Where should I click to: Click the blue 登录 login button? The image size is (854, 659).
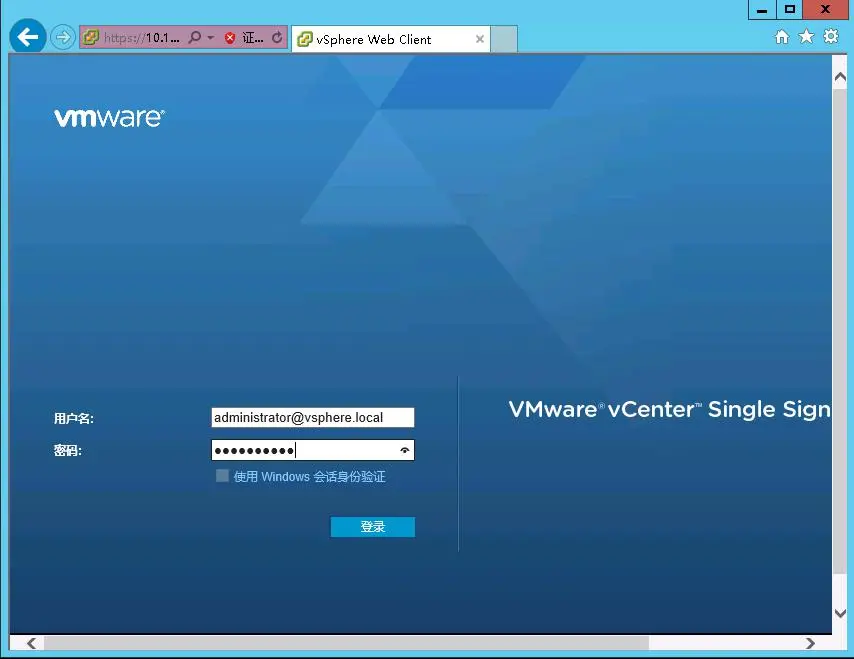pyautogui.click(x=373, y=527)
